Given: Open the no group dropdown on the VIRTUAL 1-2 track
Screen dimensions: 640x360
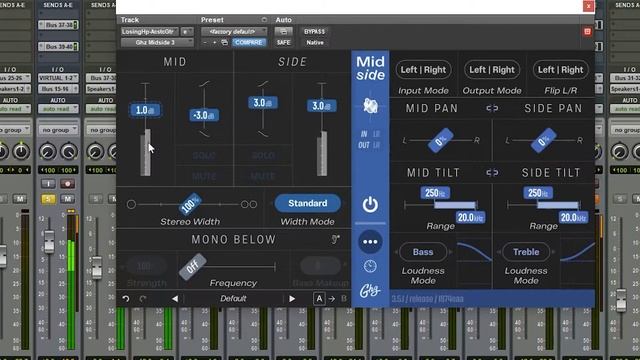Looking at the screenshot, I should [58, 130].
